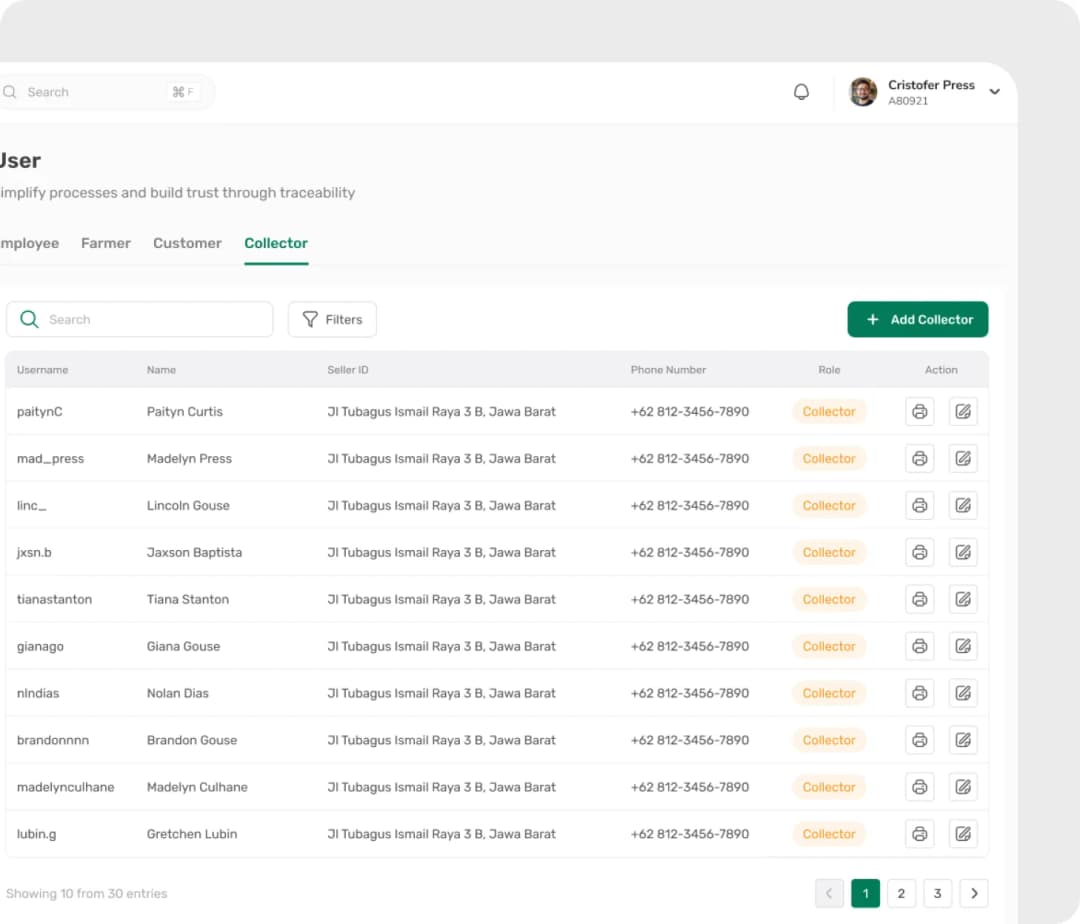The width and height of the screenshot is (1080, 924).
Task: Print Paityn Curtis's record
Action: pos(920,412)
